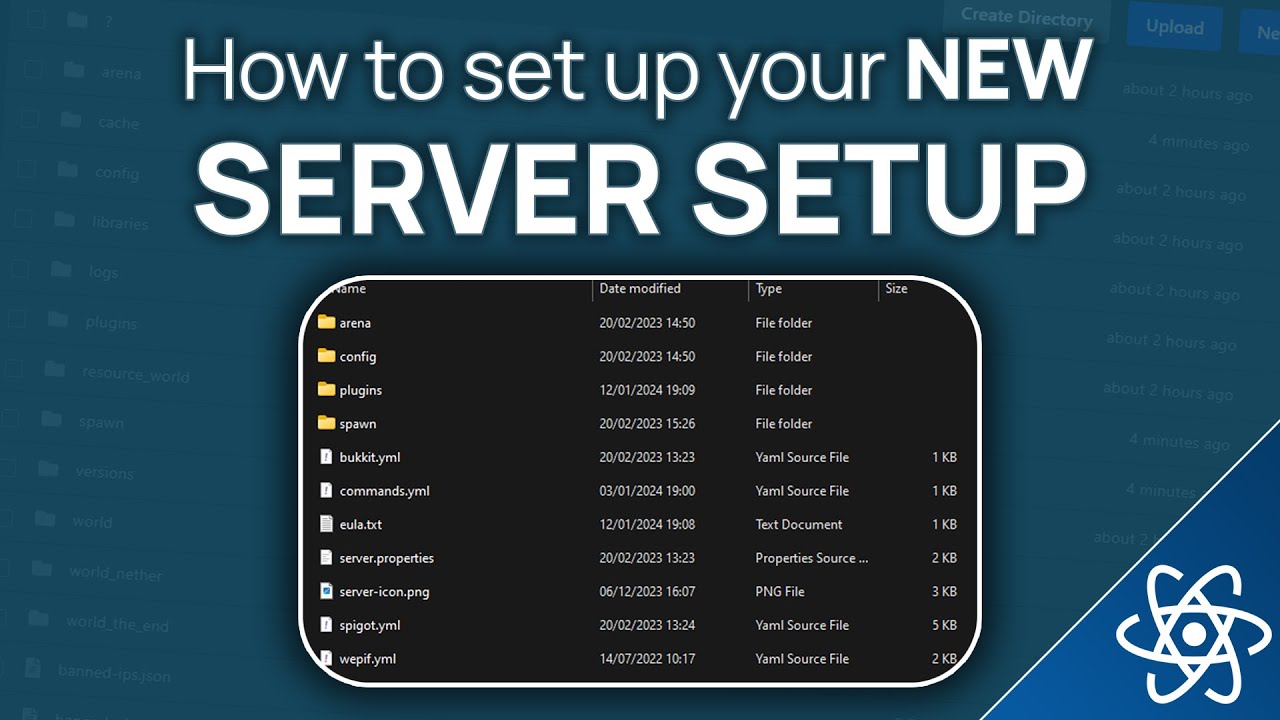Click the date 06/12/2023 16:07 in the server-icon.png row
This screenshot has width=1280, height=720.
tap(647, 592)
